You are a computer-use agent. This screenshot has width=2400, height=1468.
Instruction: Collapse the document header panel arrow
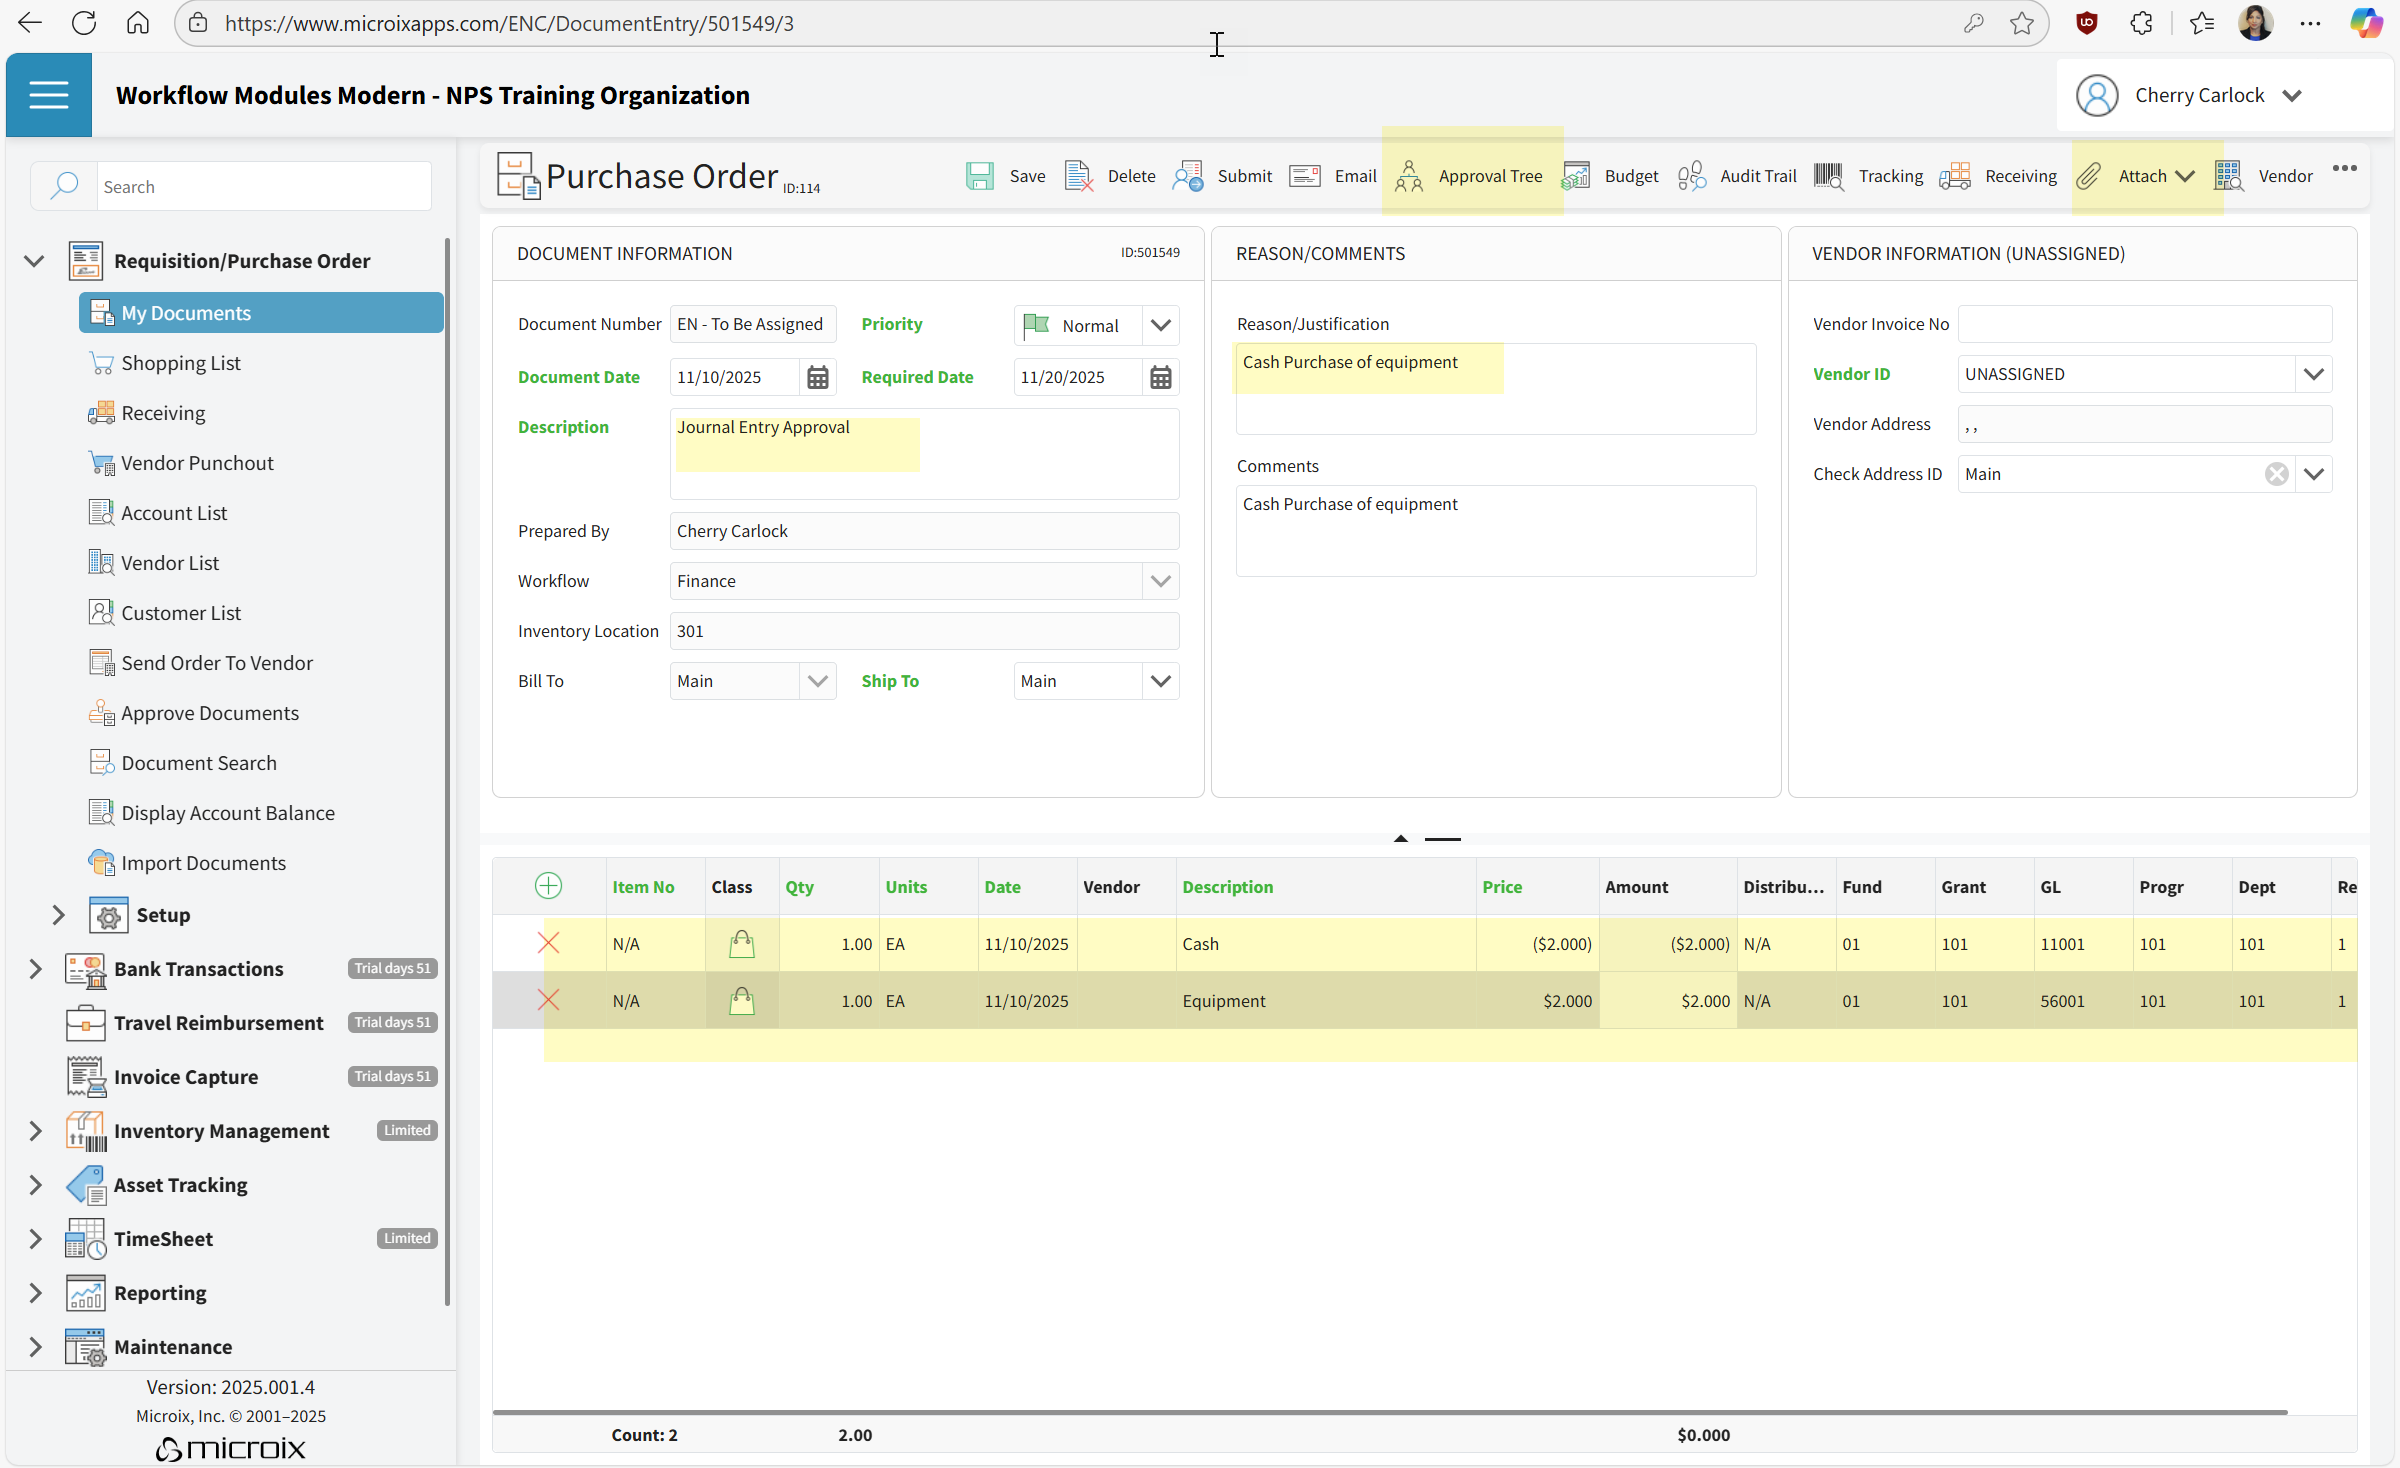click(x=1400, y=838)
